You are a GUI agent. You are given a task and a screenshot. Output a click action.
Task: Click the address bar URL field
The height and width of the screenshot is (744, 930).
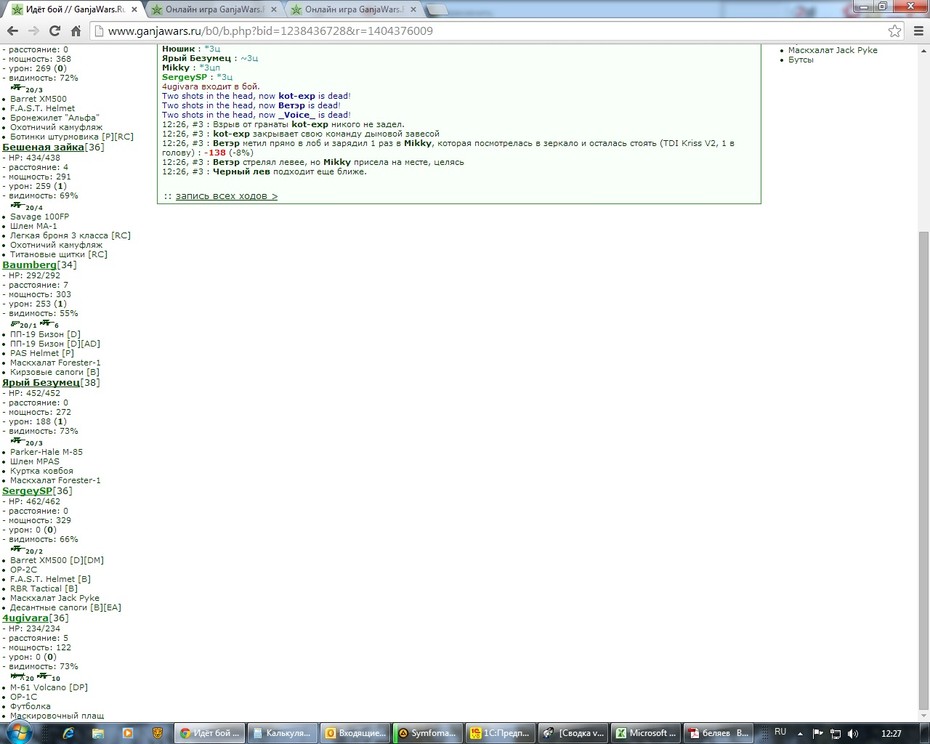coord(486,31)
